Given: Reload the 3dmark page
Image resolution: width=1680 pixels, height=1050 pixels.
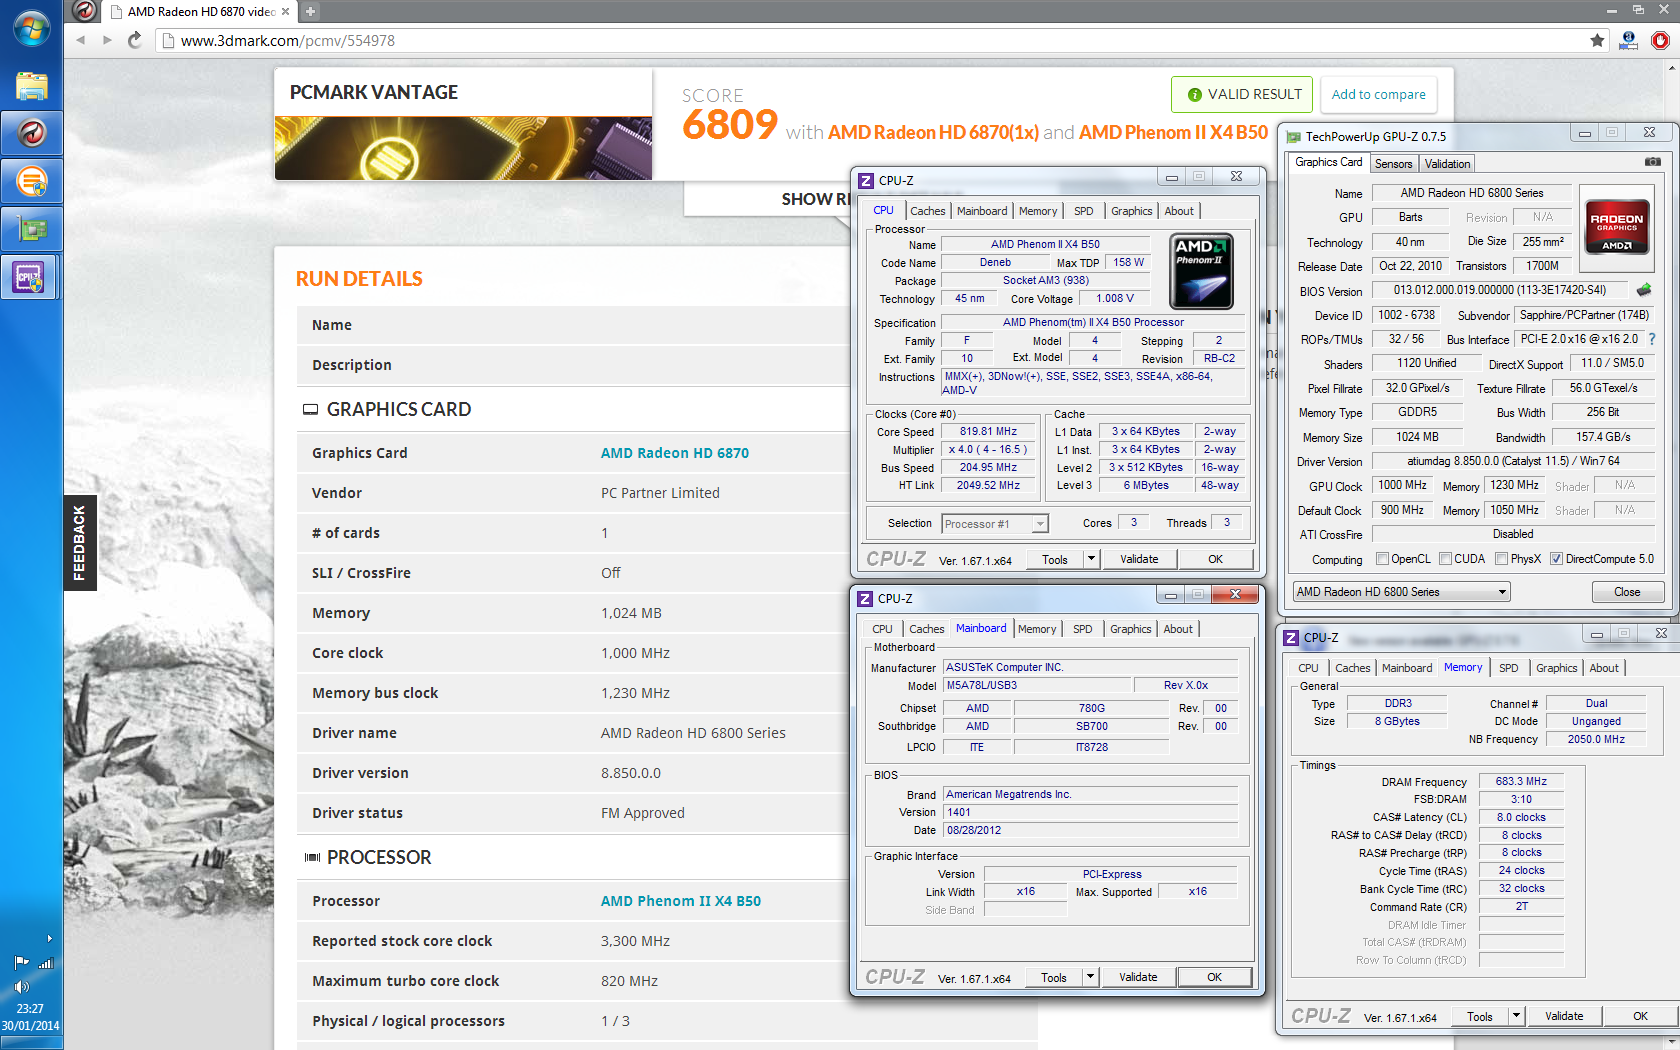Looking at the screenshot, I should pyautogui.click(x=135, y=40).
